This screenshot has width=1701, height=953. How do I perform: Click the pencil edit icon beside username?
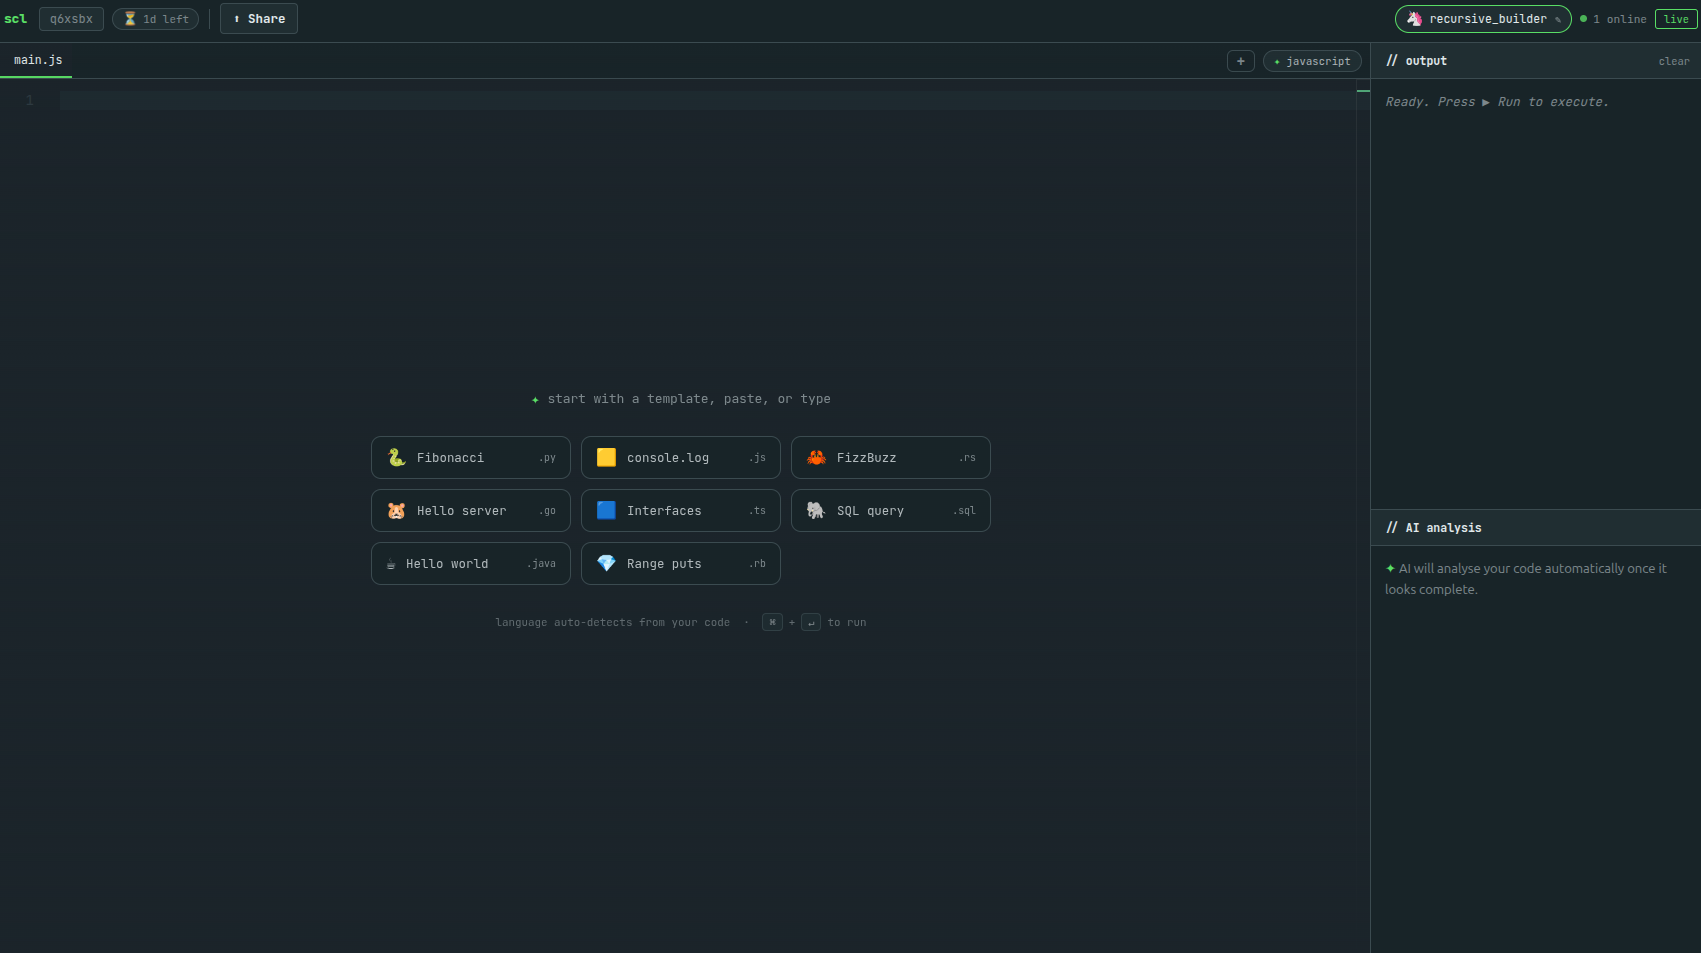tap(1558, 20)
